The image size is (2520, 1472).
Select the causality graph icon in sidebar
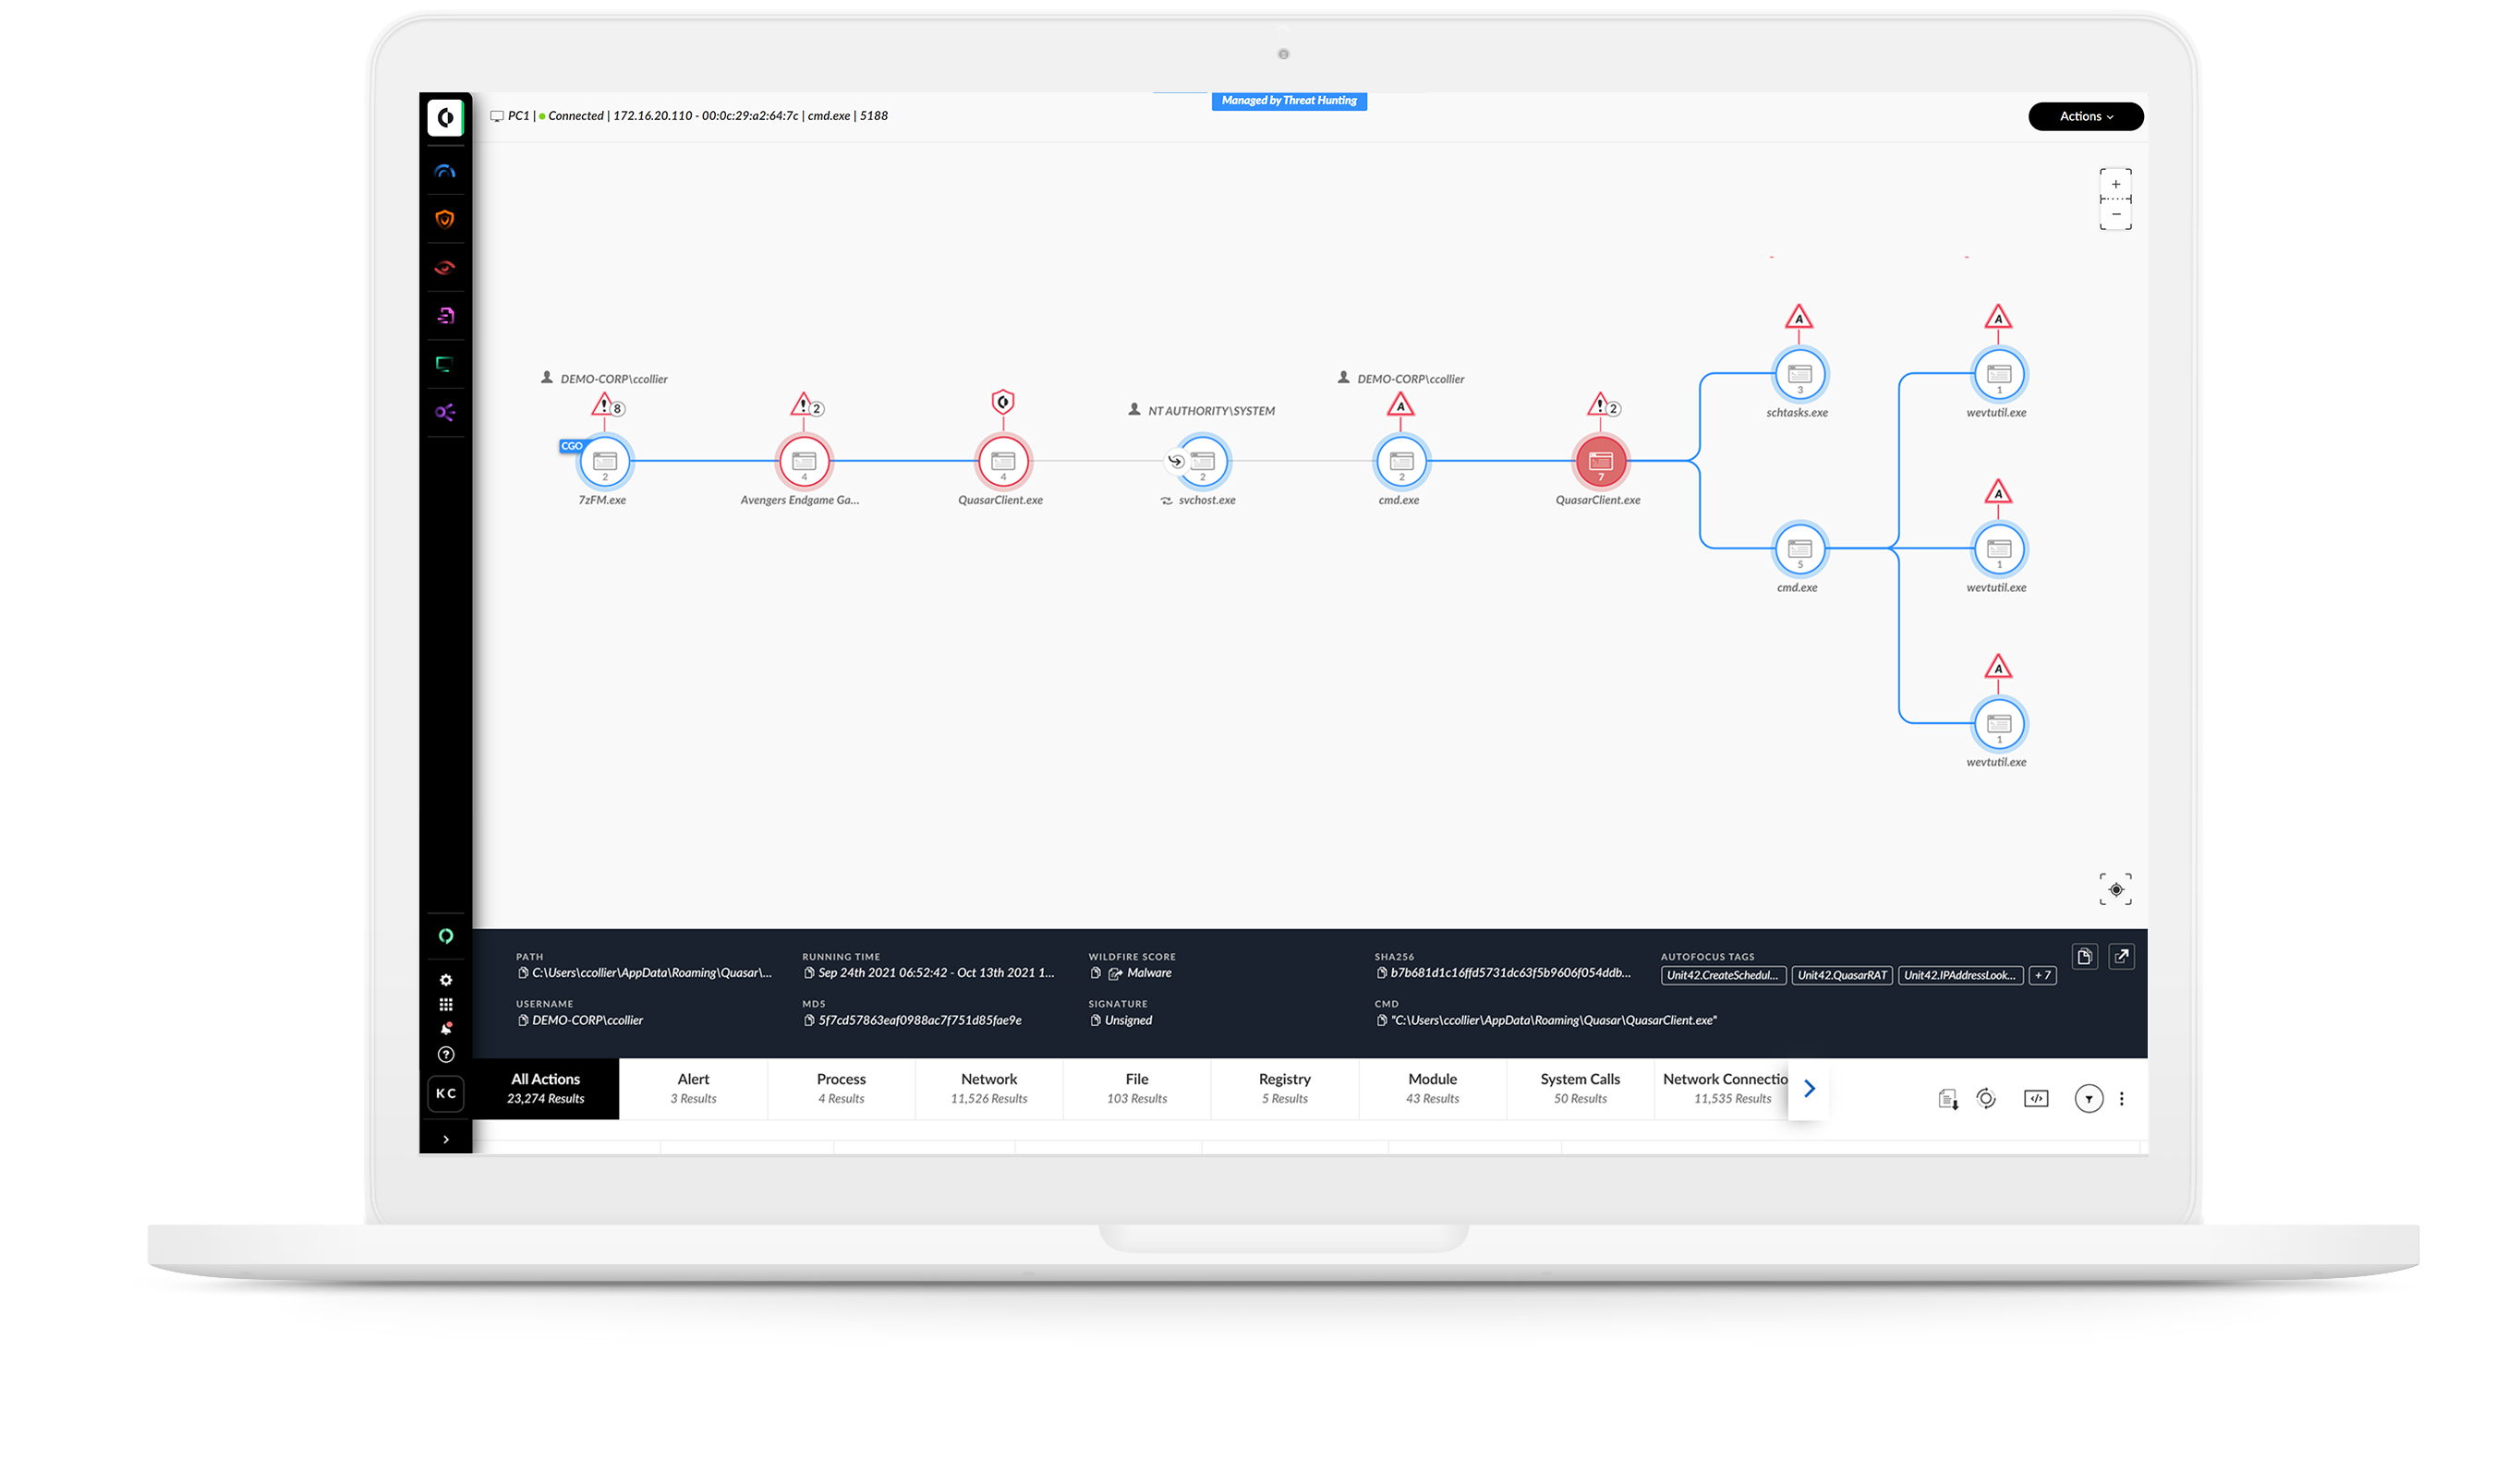click(x=446, y=413)
